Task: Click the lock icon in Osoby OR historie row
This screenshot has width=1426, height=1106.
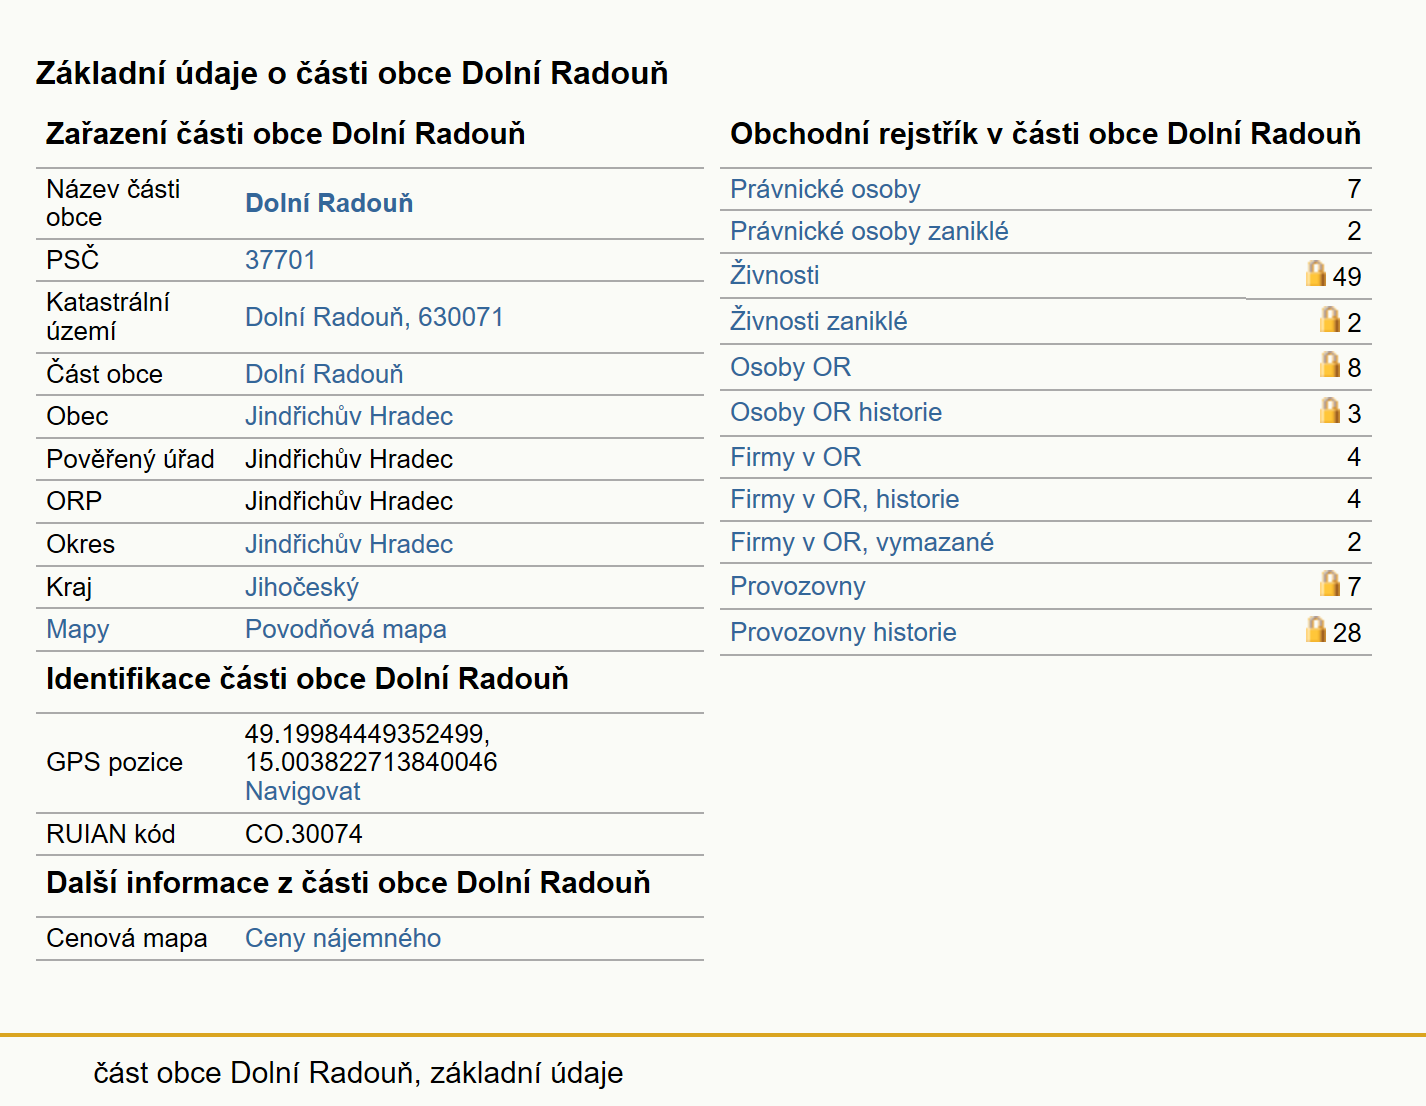Action: (x=1330, y=410)
